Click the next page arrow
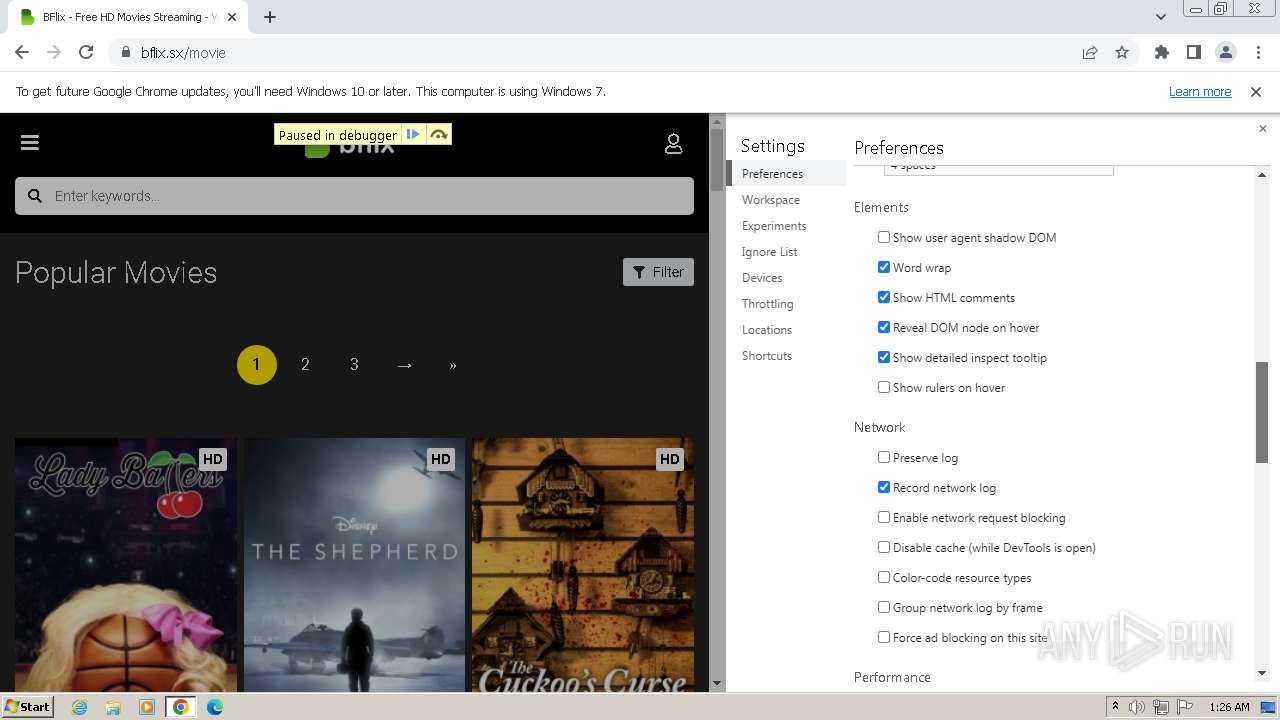 (x=404, y=365)
